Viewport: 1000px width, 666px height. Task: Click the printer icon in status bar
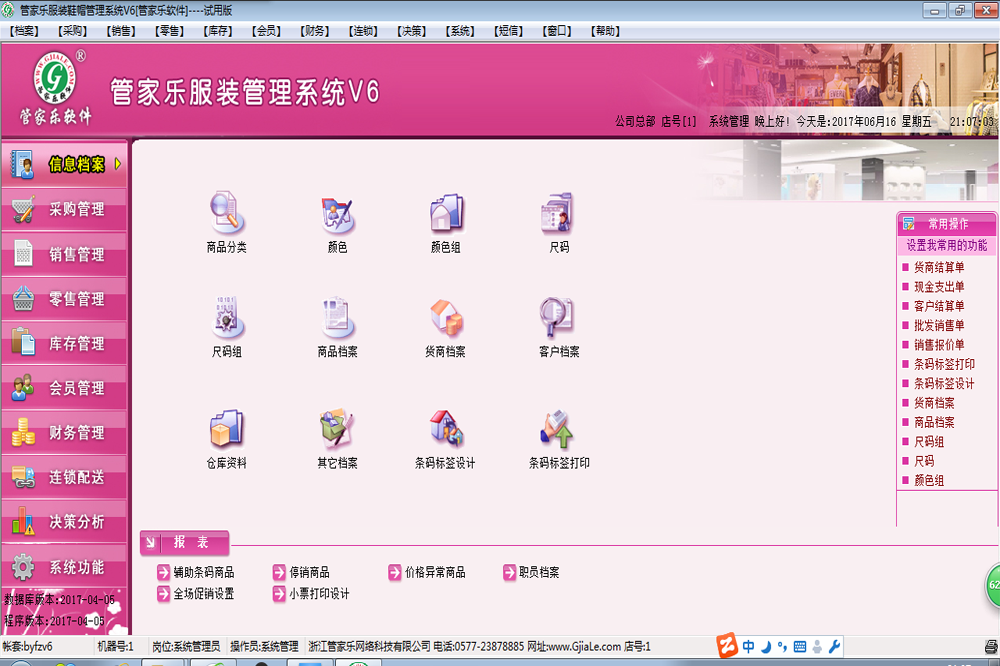coord(991,647)
